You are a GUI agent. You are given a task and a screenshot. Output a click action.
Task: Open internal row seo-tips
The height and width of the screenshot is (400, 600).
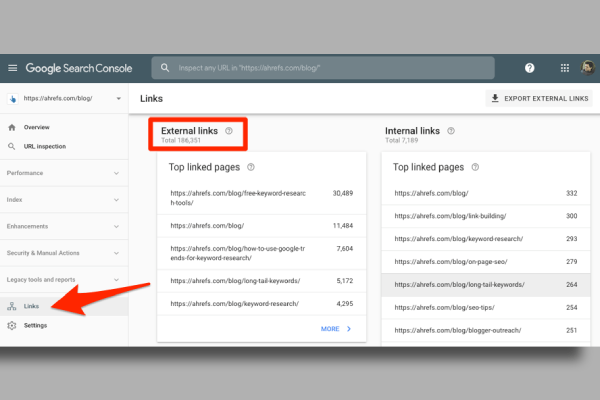point(486,308)
